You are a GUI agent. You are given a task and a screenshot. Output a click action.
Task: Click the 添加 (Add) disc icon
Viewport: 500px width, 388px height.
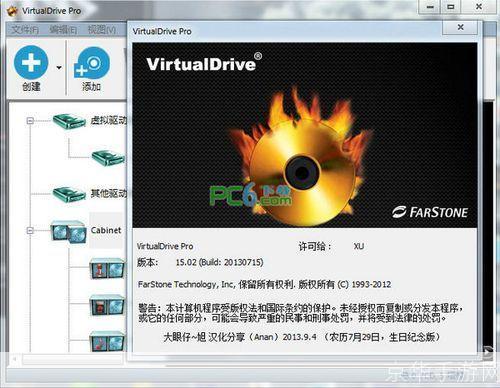click(x=92, y=63)
